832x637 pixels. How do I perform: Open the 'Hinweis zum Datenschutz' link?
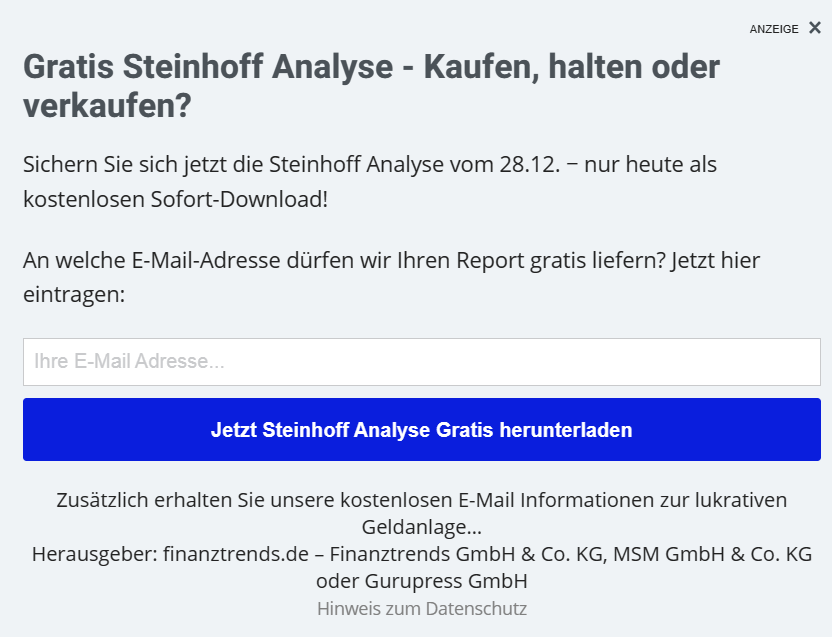(x=421, y=608)
